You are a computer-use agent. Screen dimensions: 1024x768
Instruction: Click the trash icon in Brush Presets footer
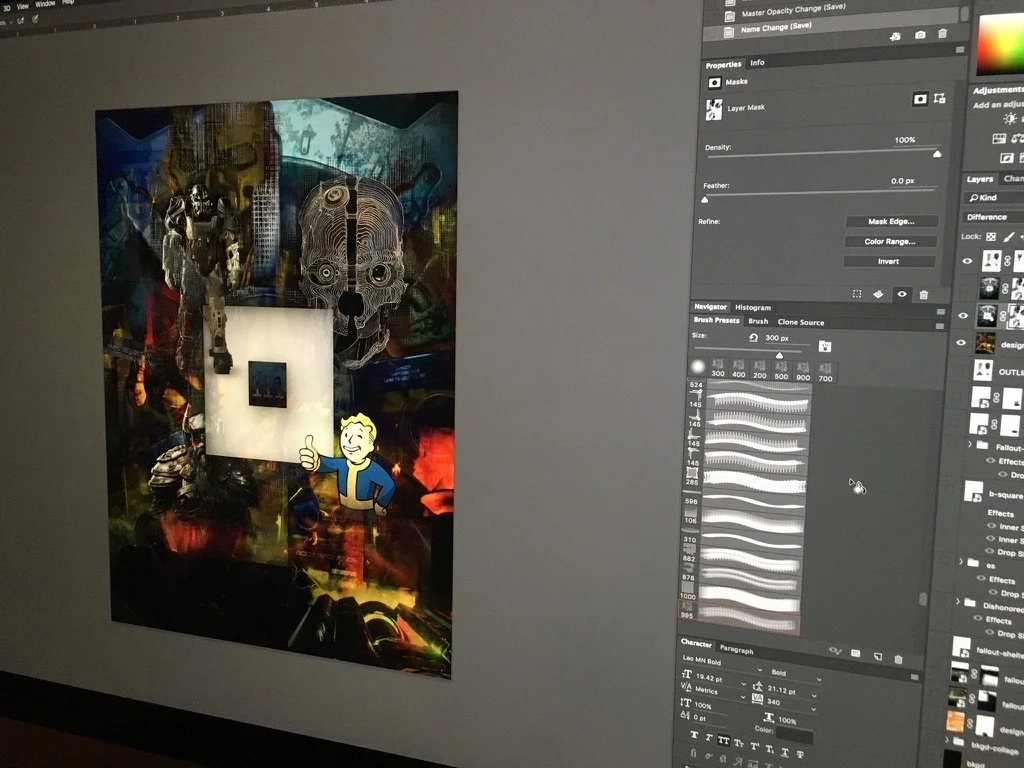click(898, 660)
